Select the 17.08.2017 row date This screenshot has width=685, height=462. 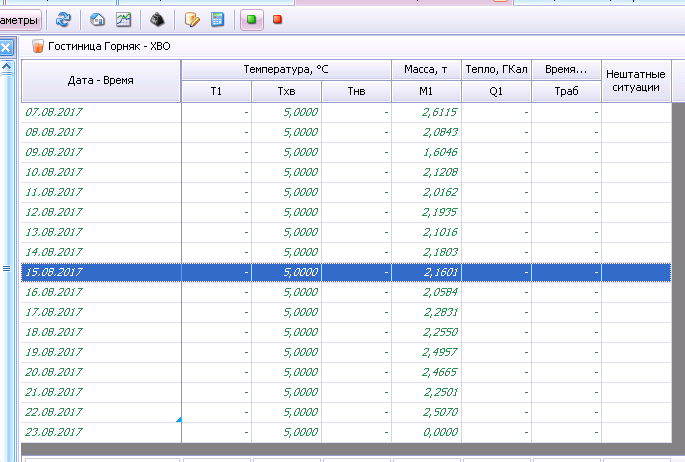point(54,313)
